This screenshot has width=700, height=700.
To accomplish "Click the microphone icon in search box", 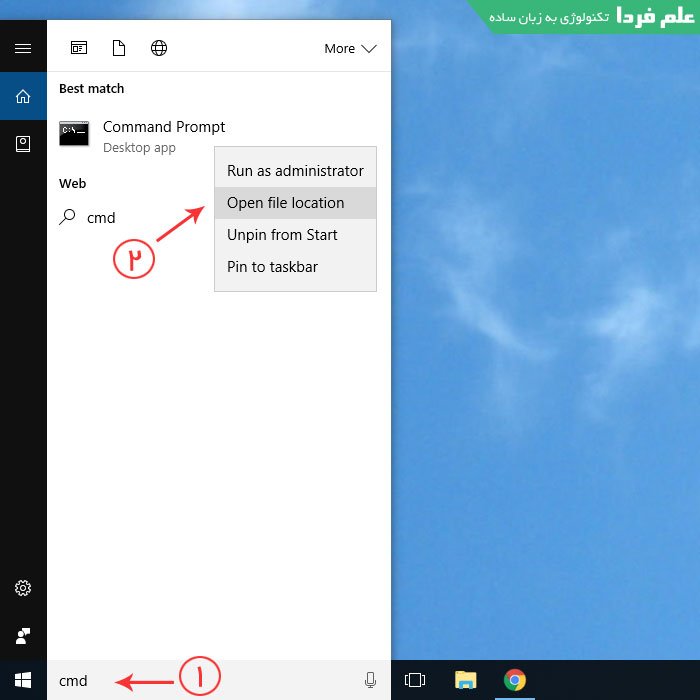I will click(x=370, y=680).
